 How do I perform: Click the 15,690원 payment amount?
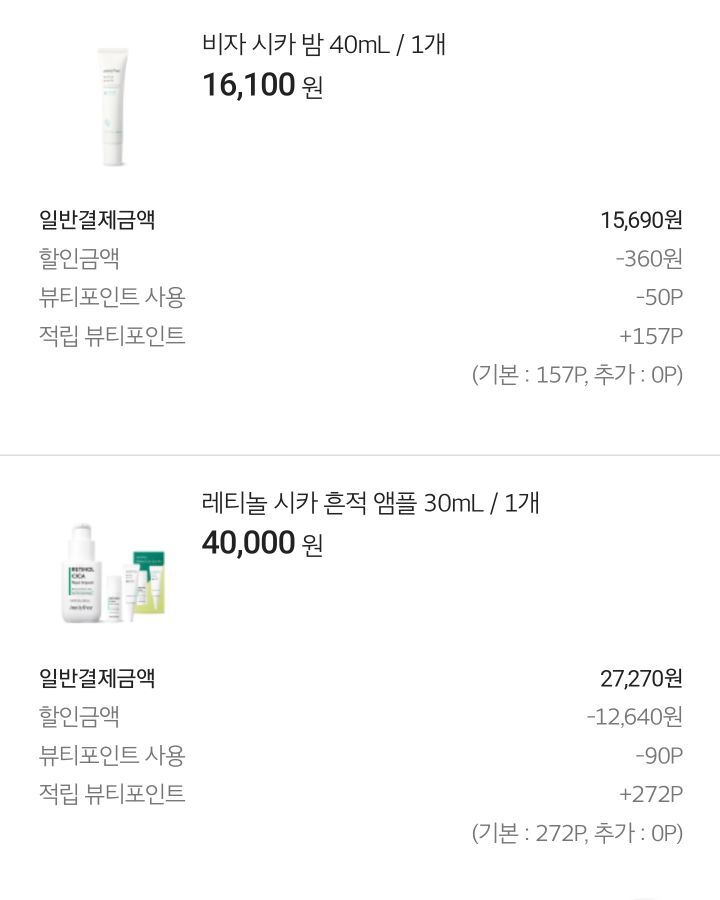641,220
